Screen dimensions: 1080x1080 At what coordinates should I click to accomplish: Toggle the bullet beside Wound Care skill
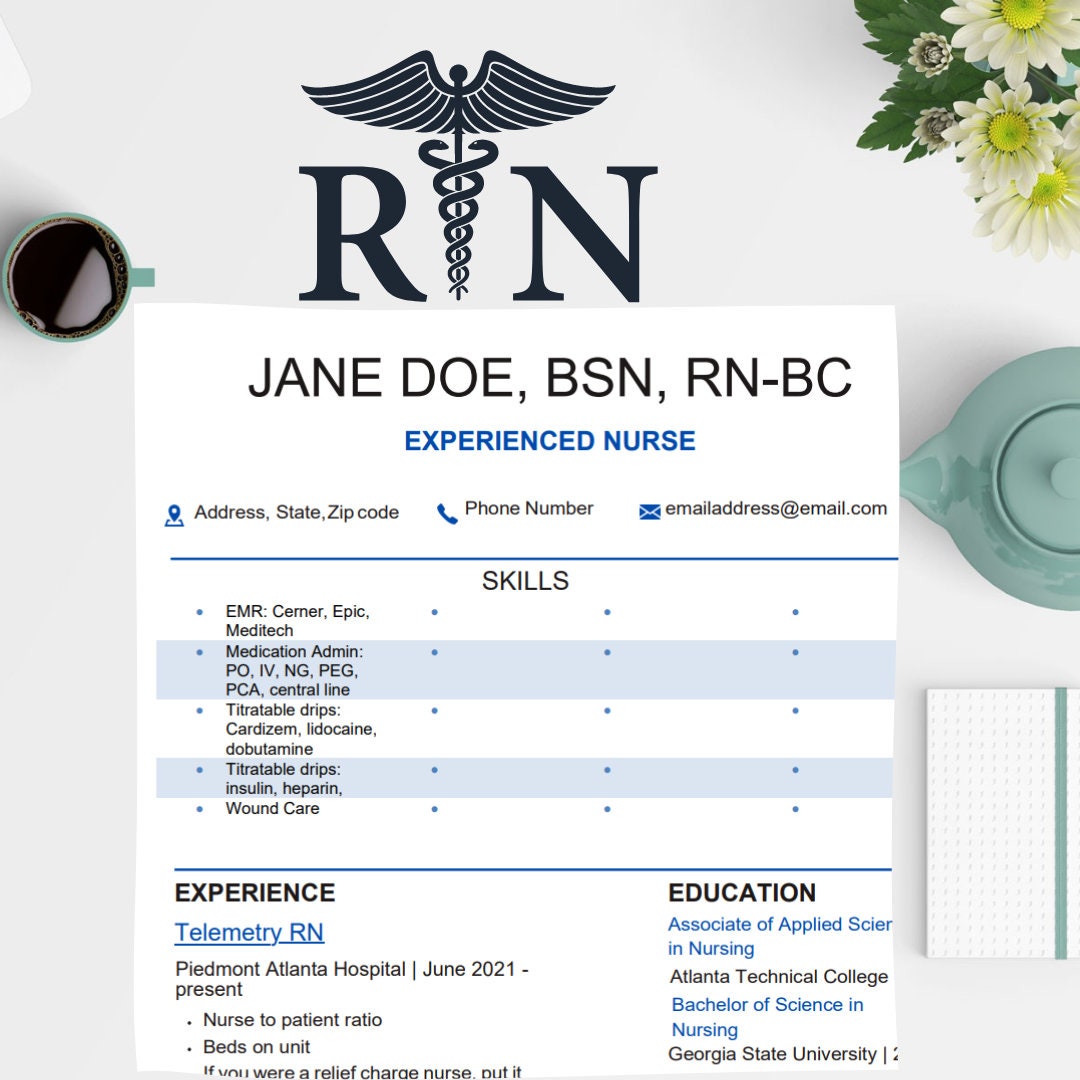click(x=200, y=808)
